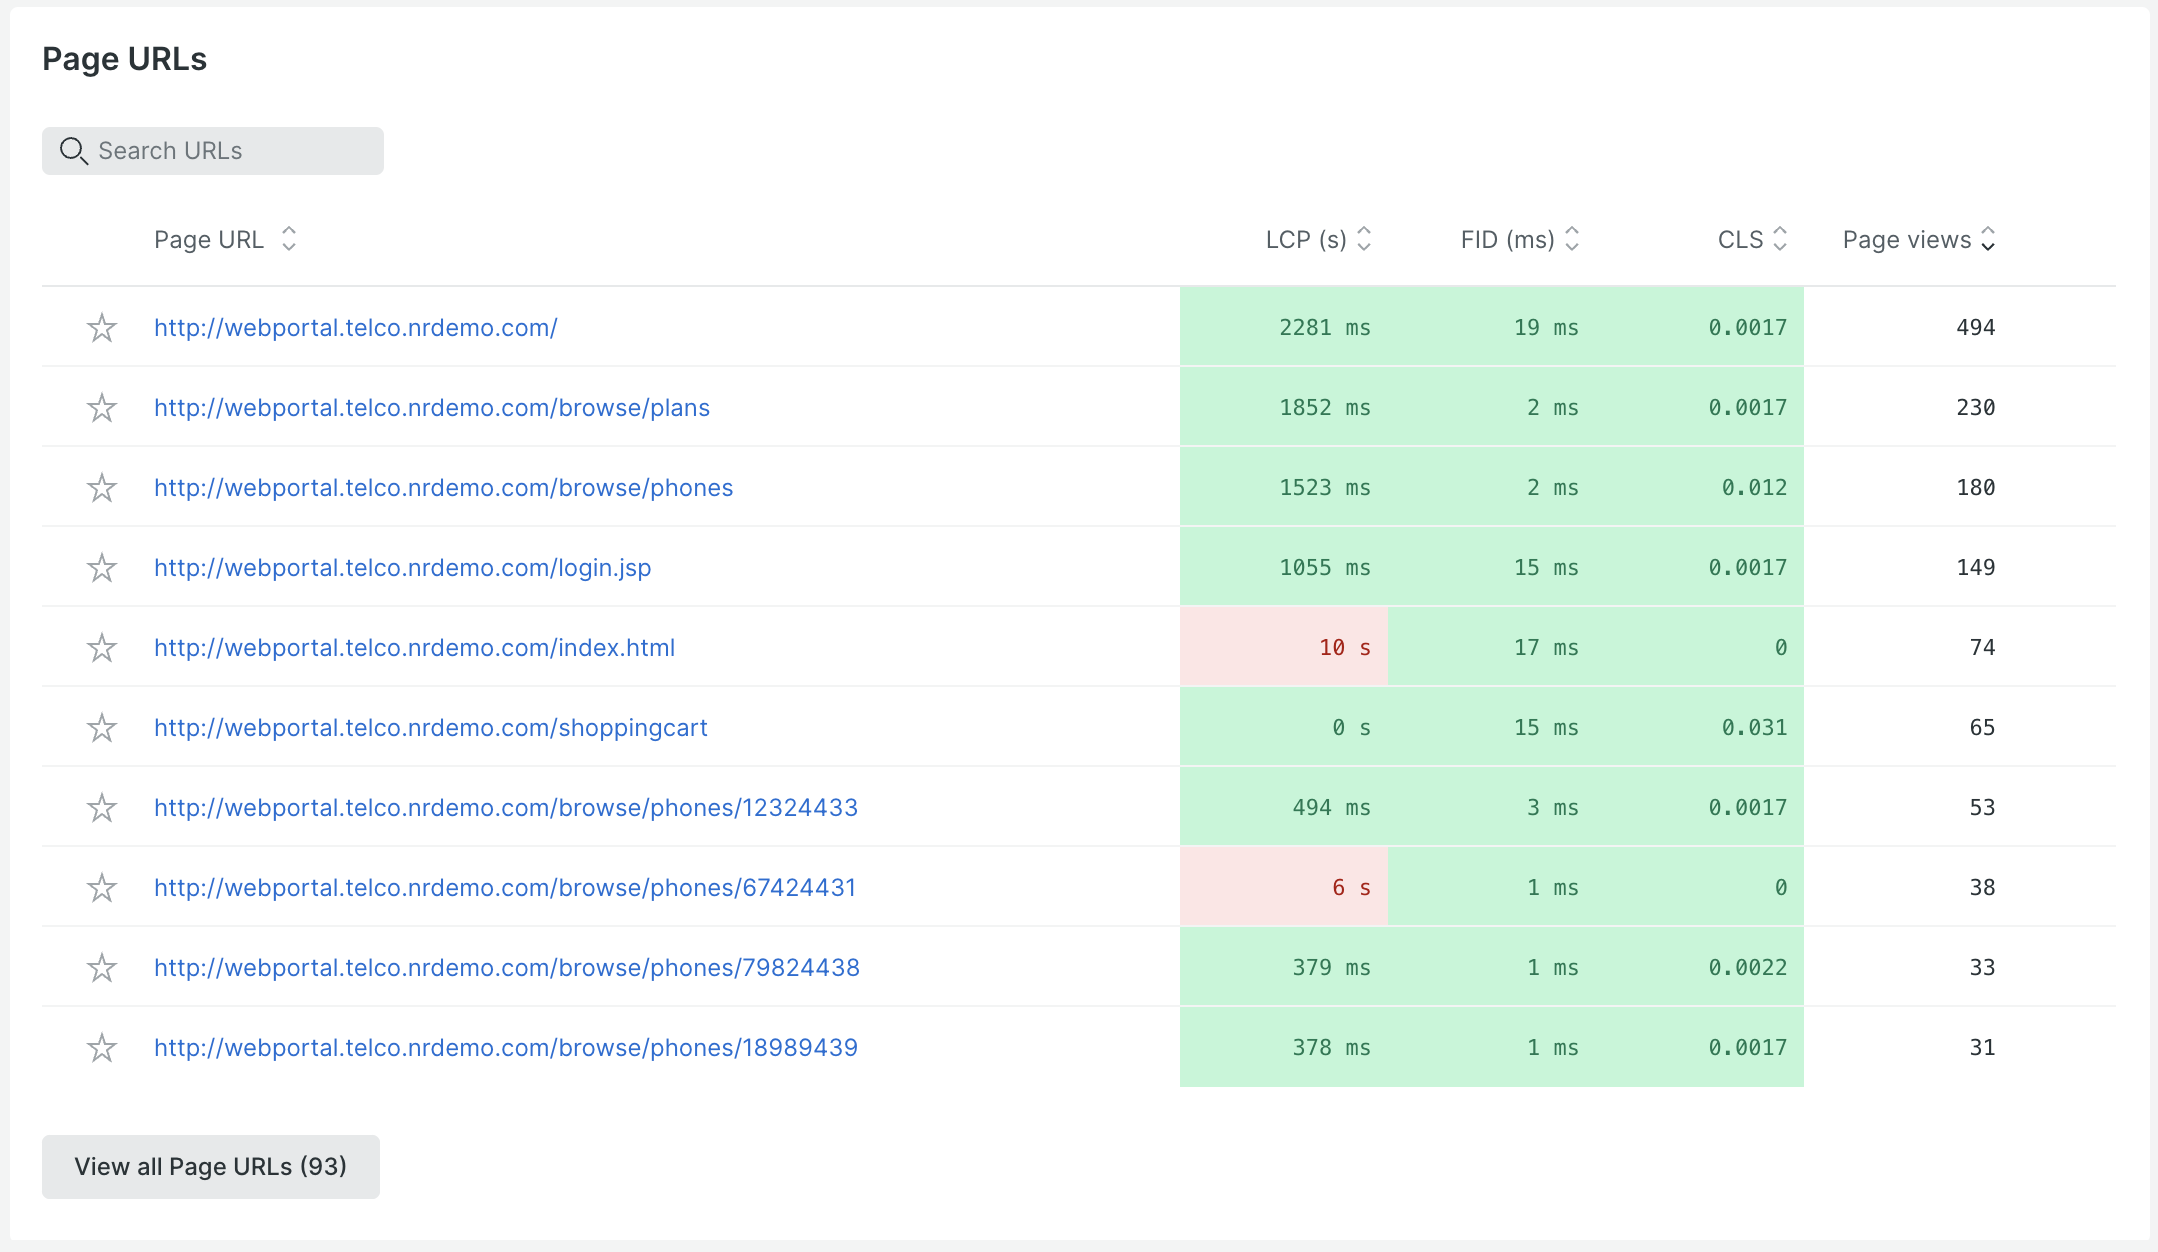
Task: Sort by LCP (s) column arrows
Action: pos(1364,239)
